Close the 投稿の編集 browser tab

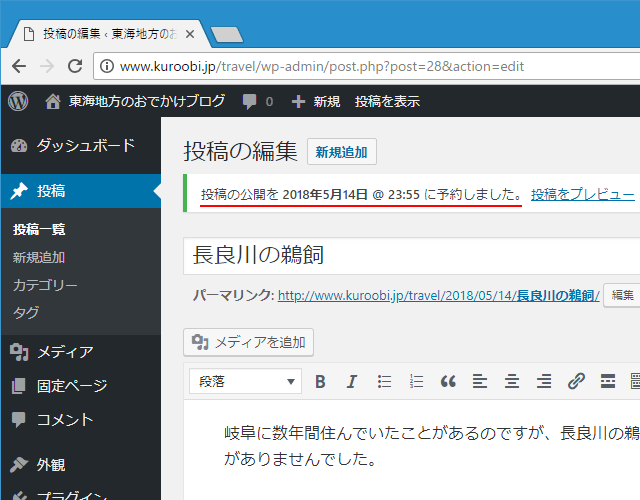coord(190,34)
